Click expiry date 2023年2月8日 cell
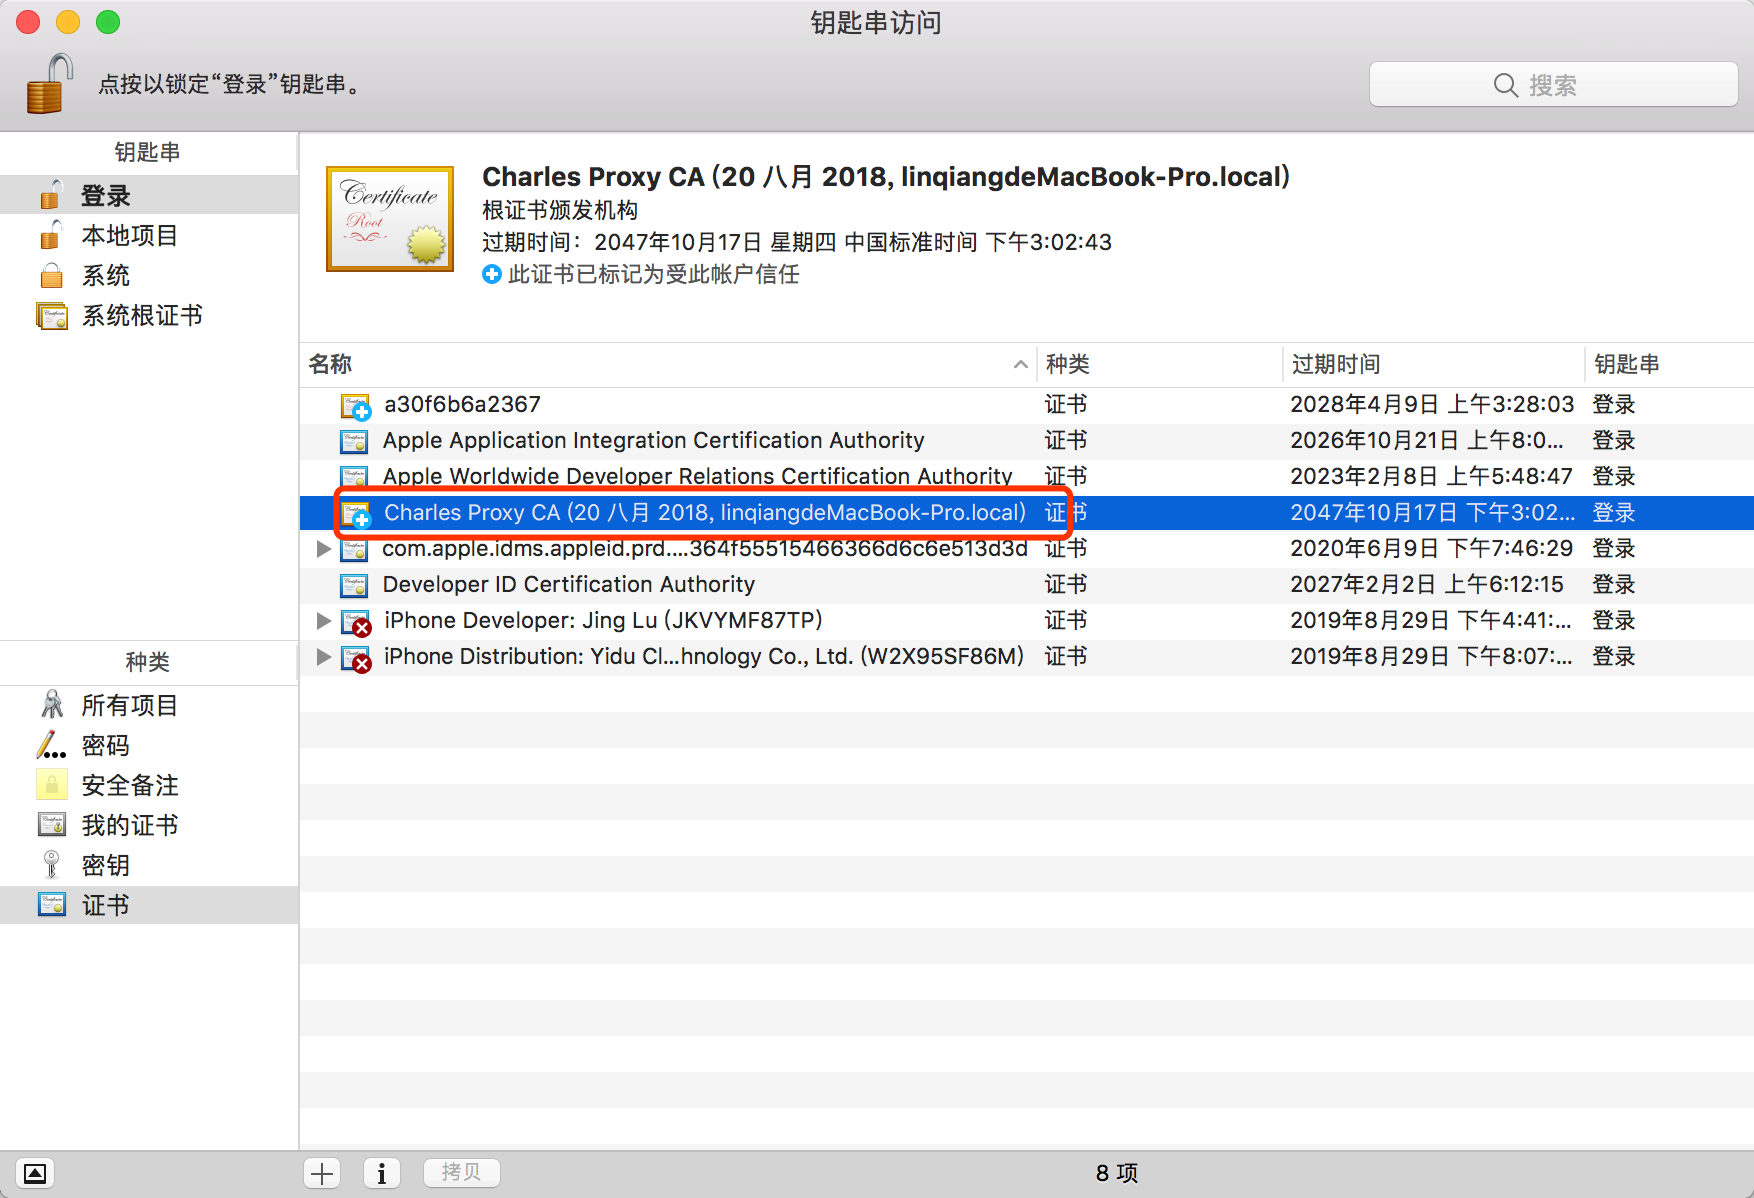 (x=1431, y=477)
